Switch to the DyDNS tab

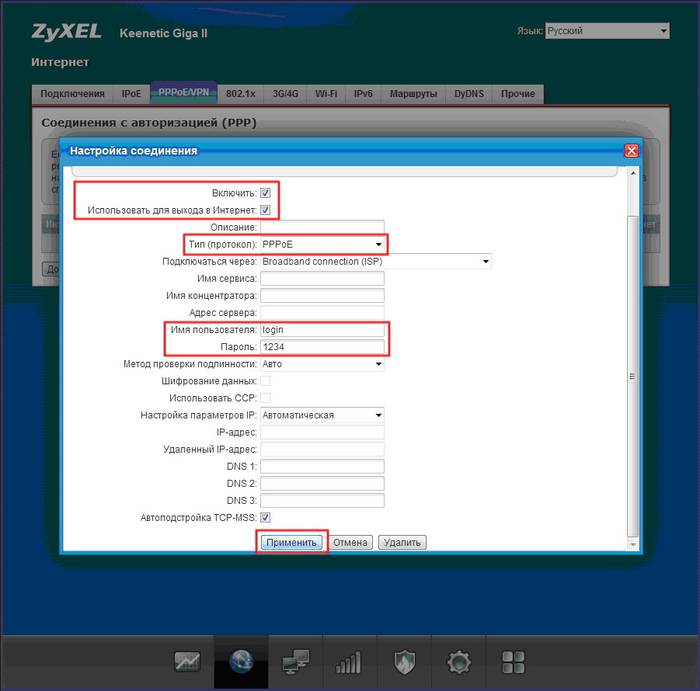tap(469, 94)
